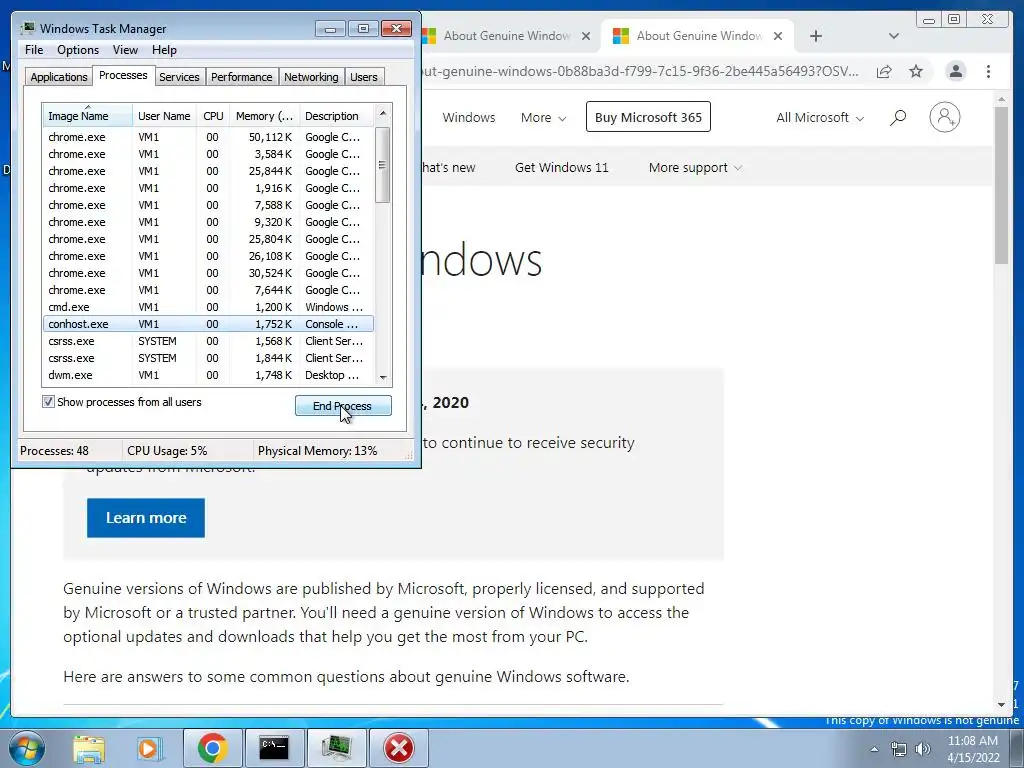1024x768 pixels.
Task: Click the process list scrollbar thumb
Action: coord(383,165)
